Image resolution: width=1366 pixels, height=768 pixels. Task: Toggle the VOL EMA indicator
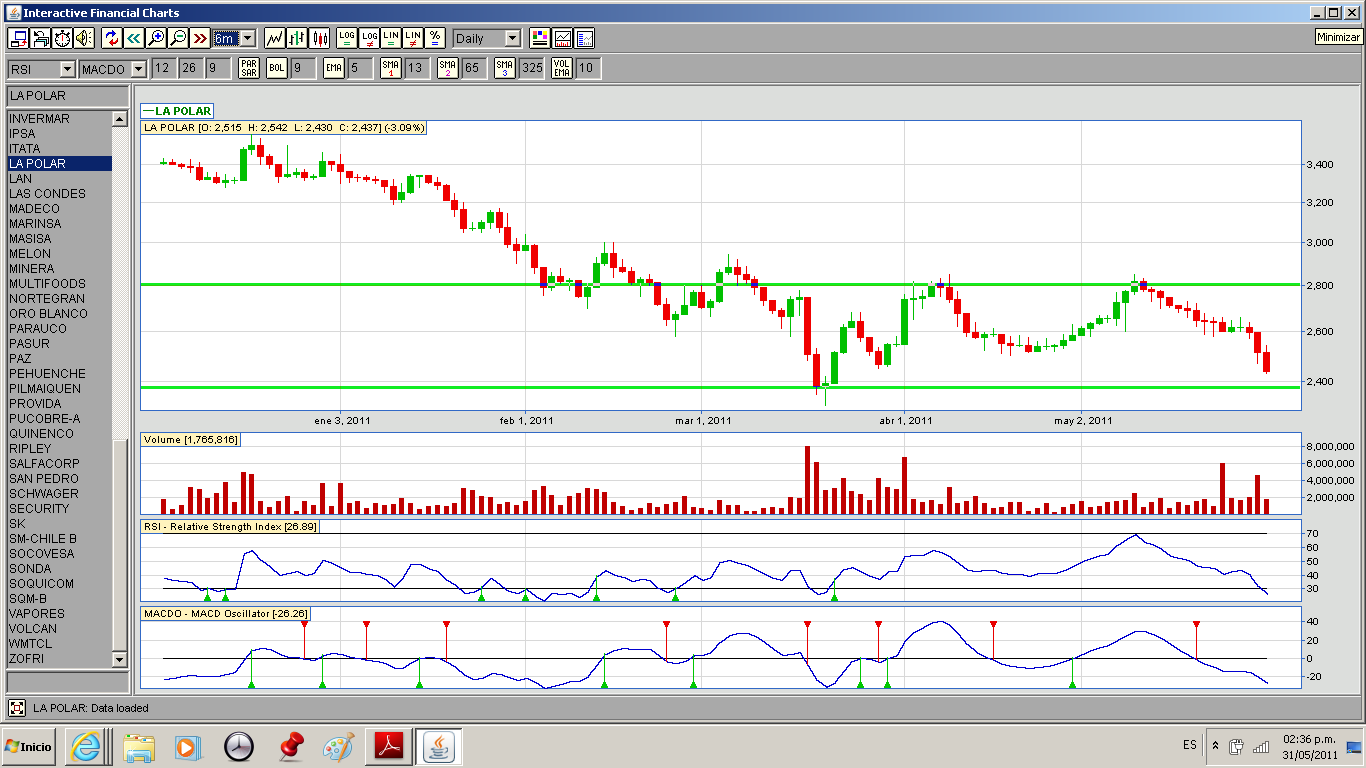[x=561, y=68]
